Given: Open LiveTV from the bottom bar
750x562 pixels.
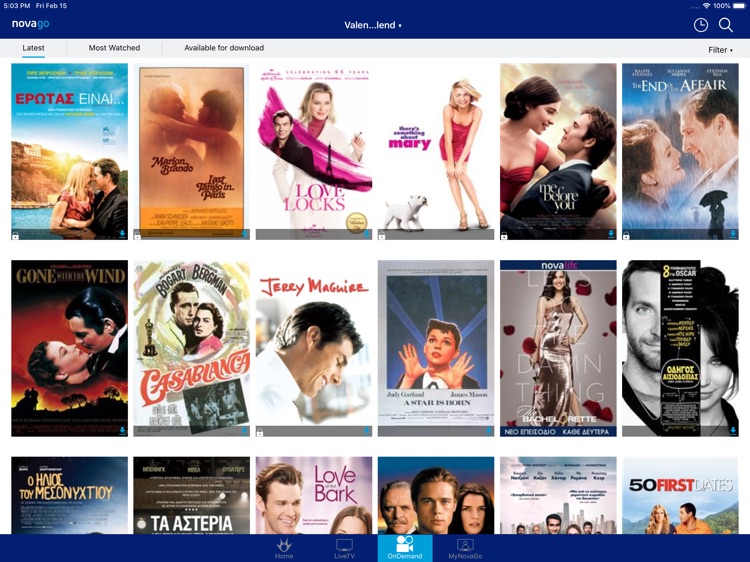Looking at the screenshot, I should (x=344, y=548).
